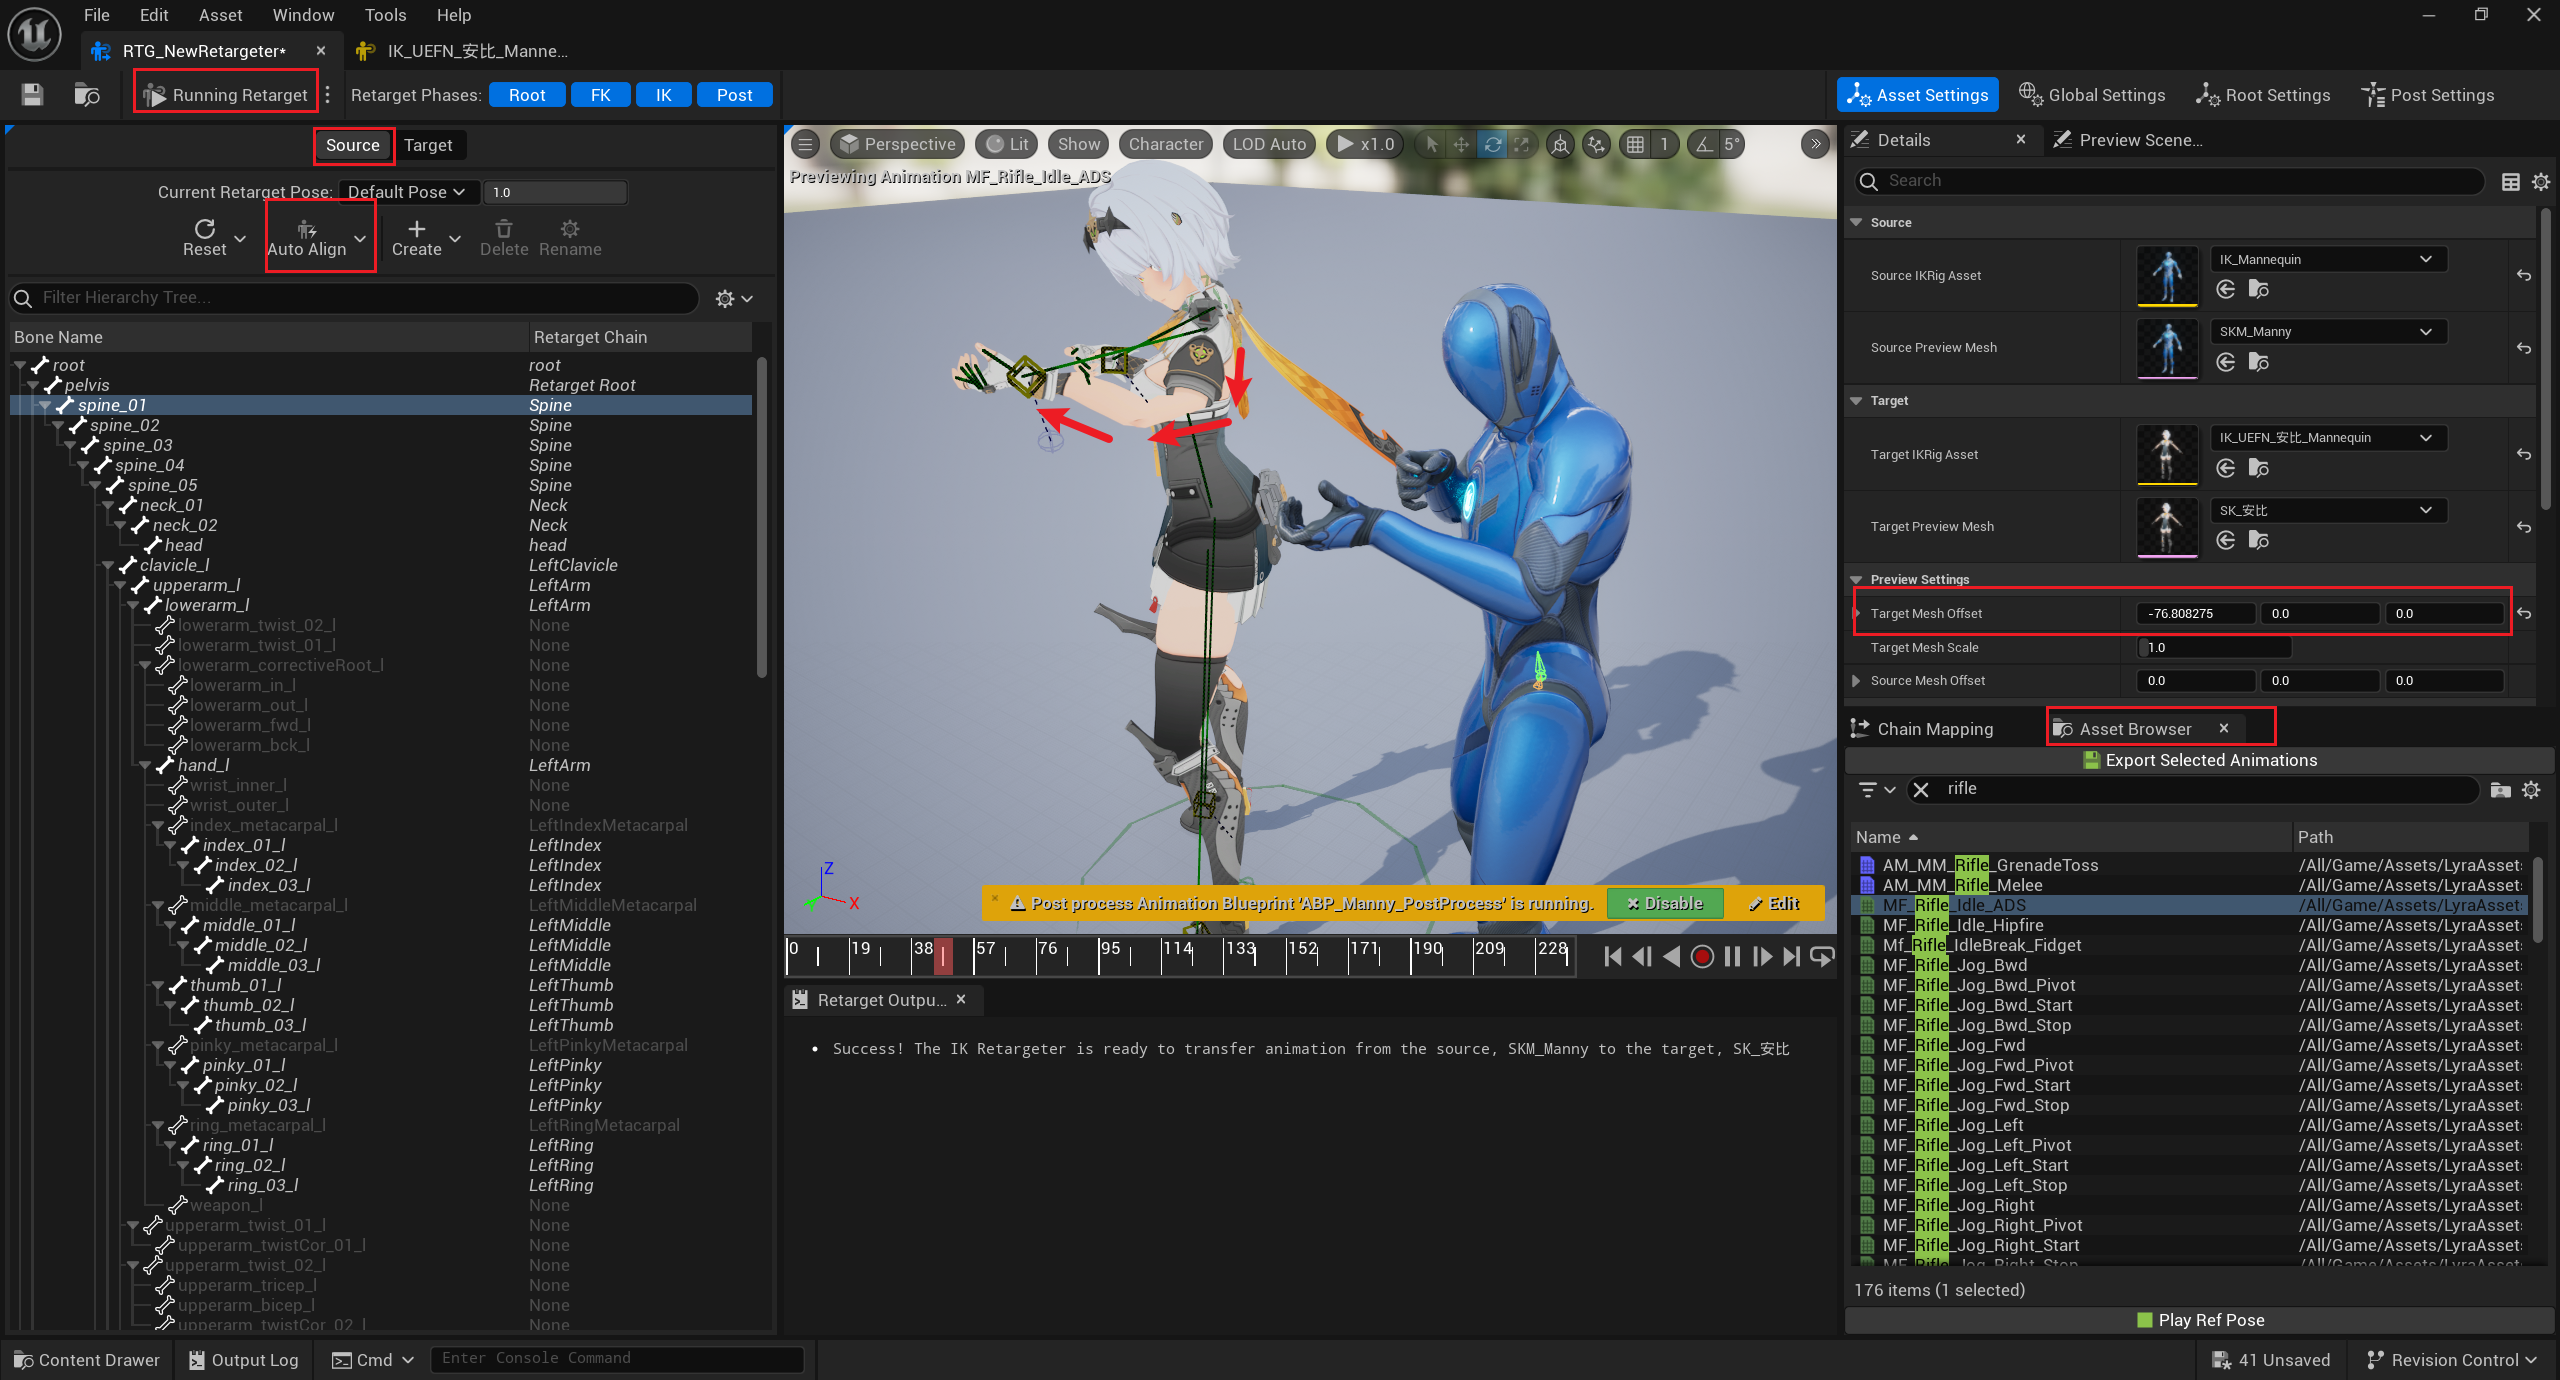Viewport: 2560px width, 1380px height.
Task: Save the retargeter asset
Action: coord(30,93)
